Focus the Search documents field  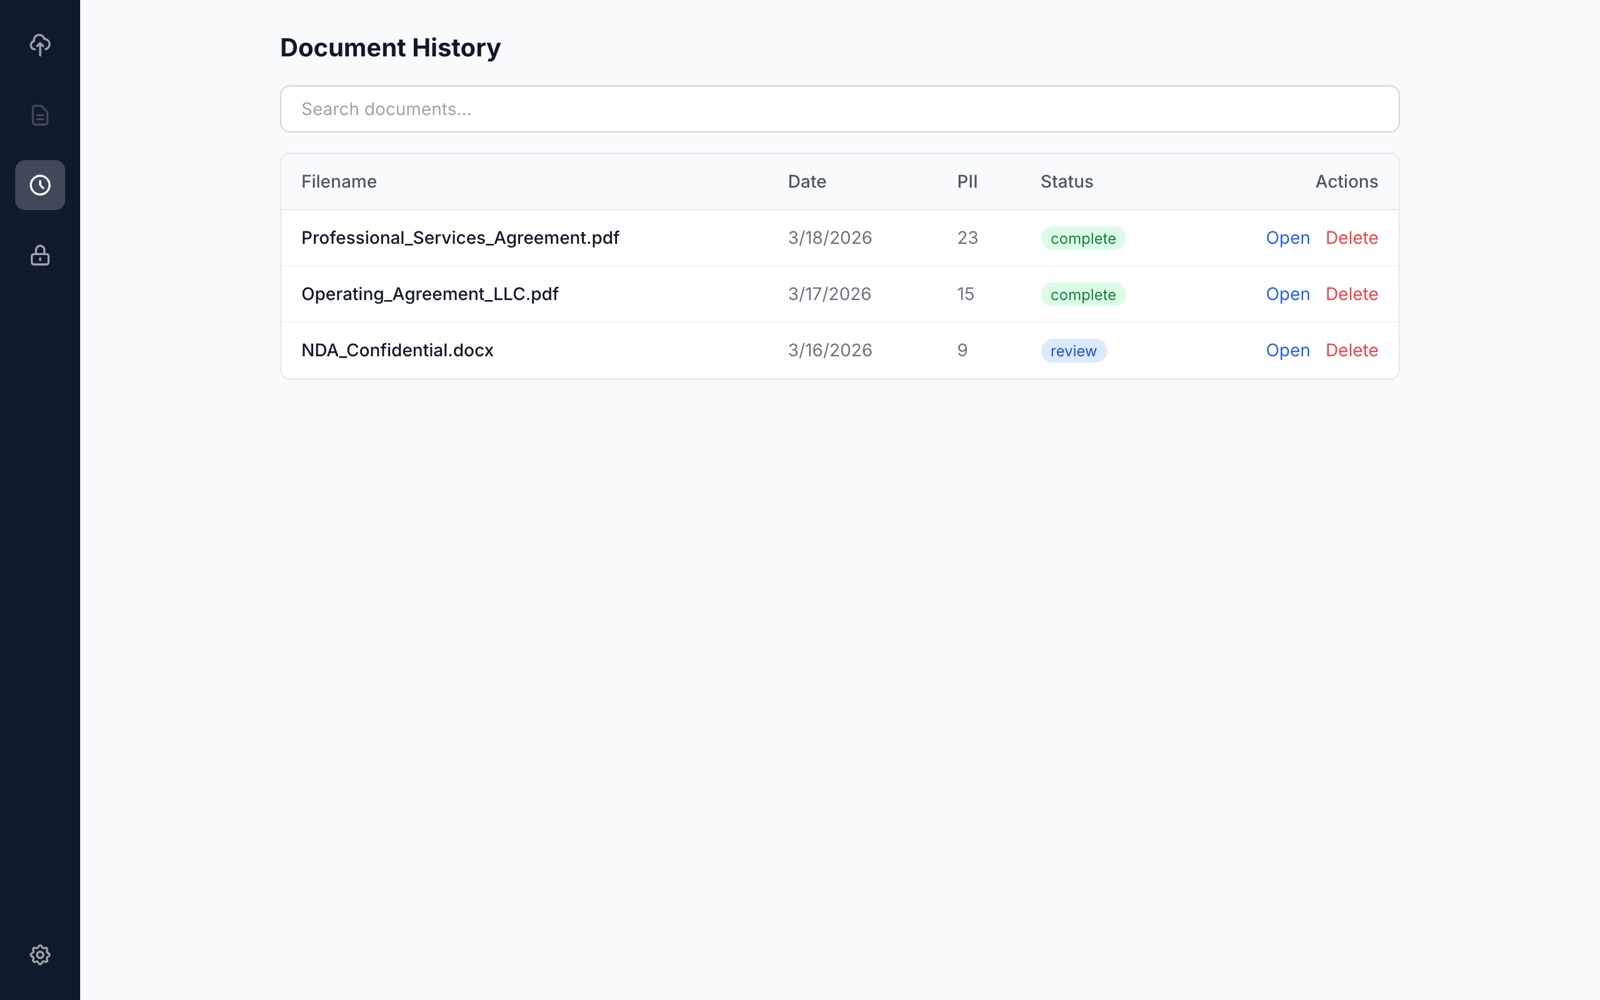pos(839,109)
